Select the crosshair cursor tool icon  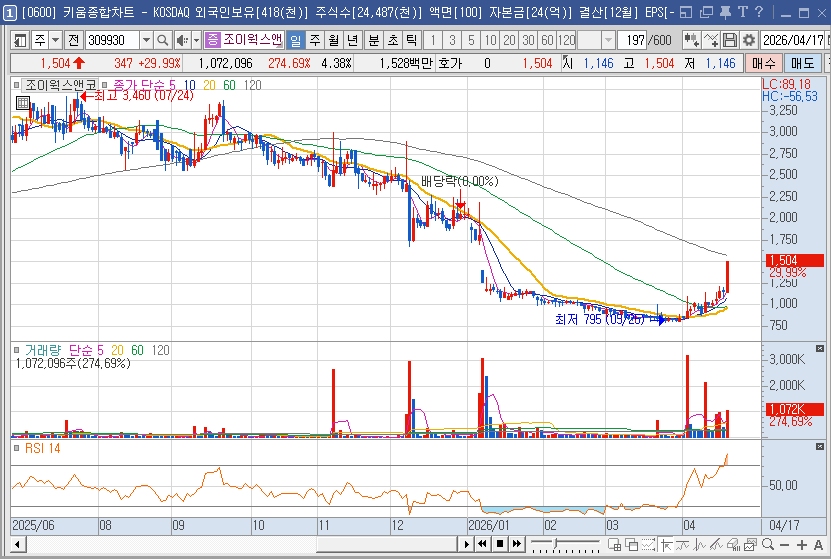[x=666, y=544]
